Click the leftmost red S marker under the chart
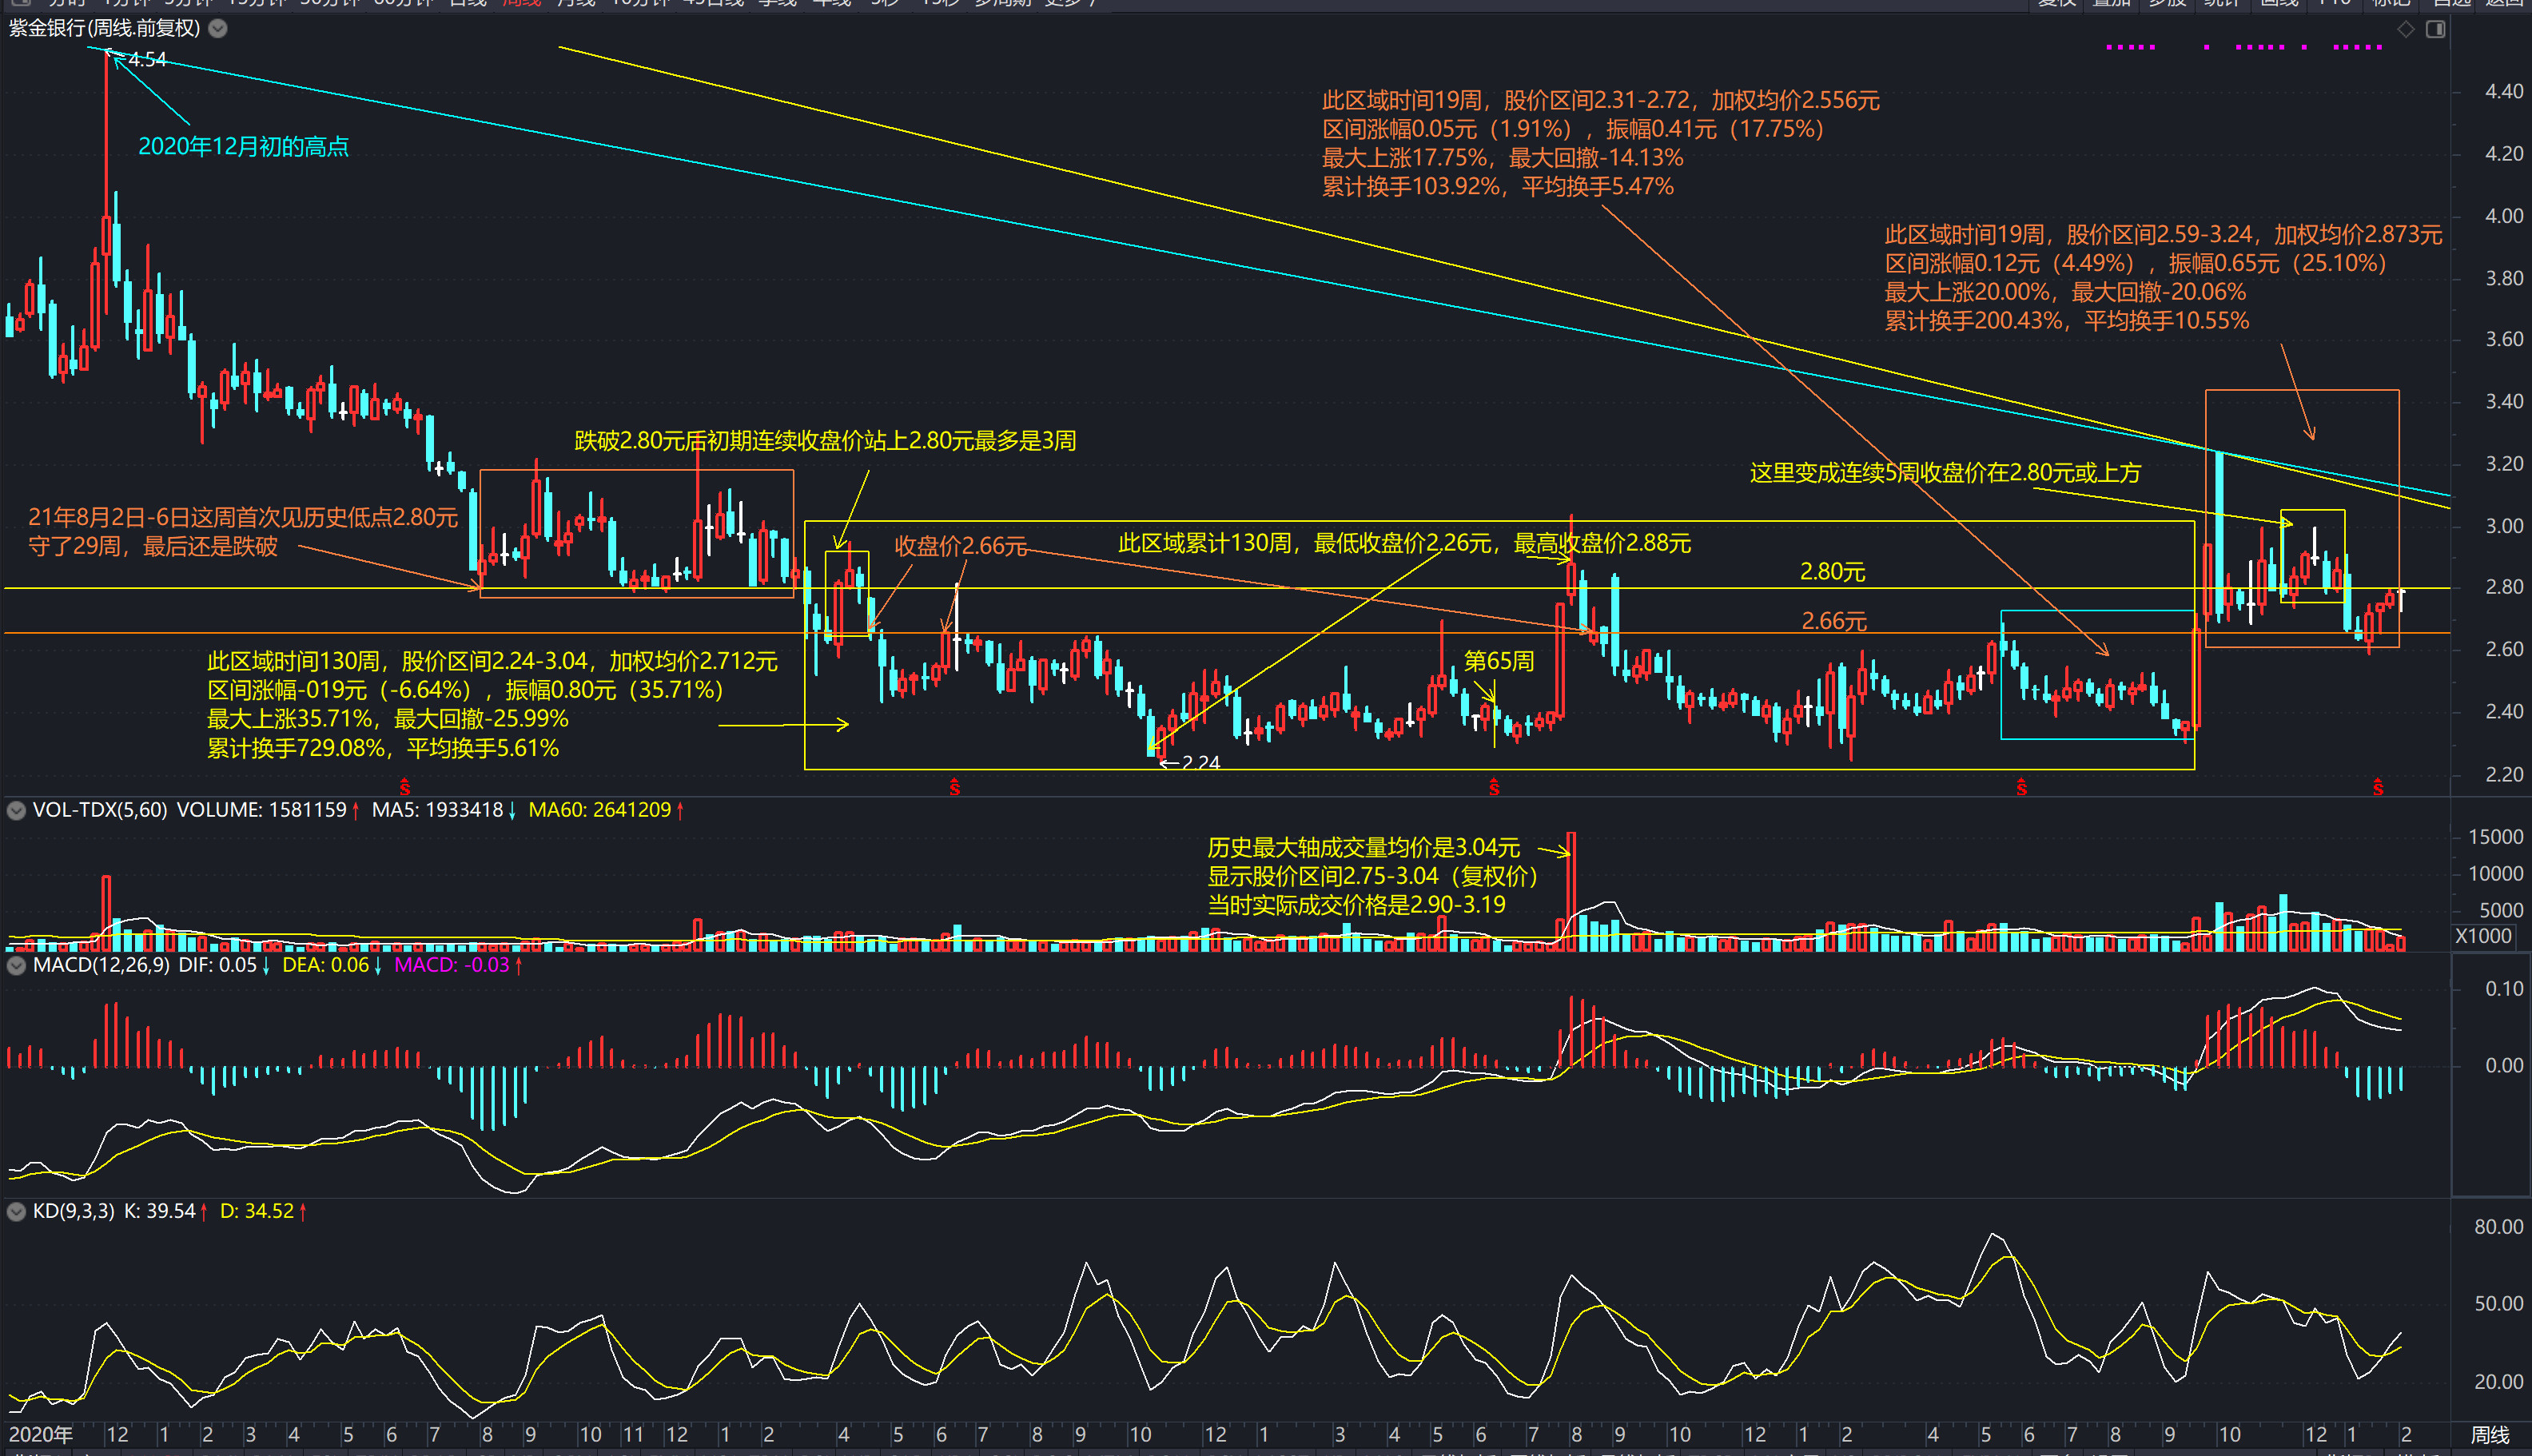Image resolution: width=2532 pixels, height=1456 pixels. (x=405, y=787)
